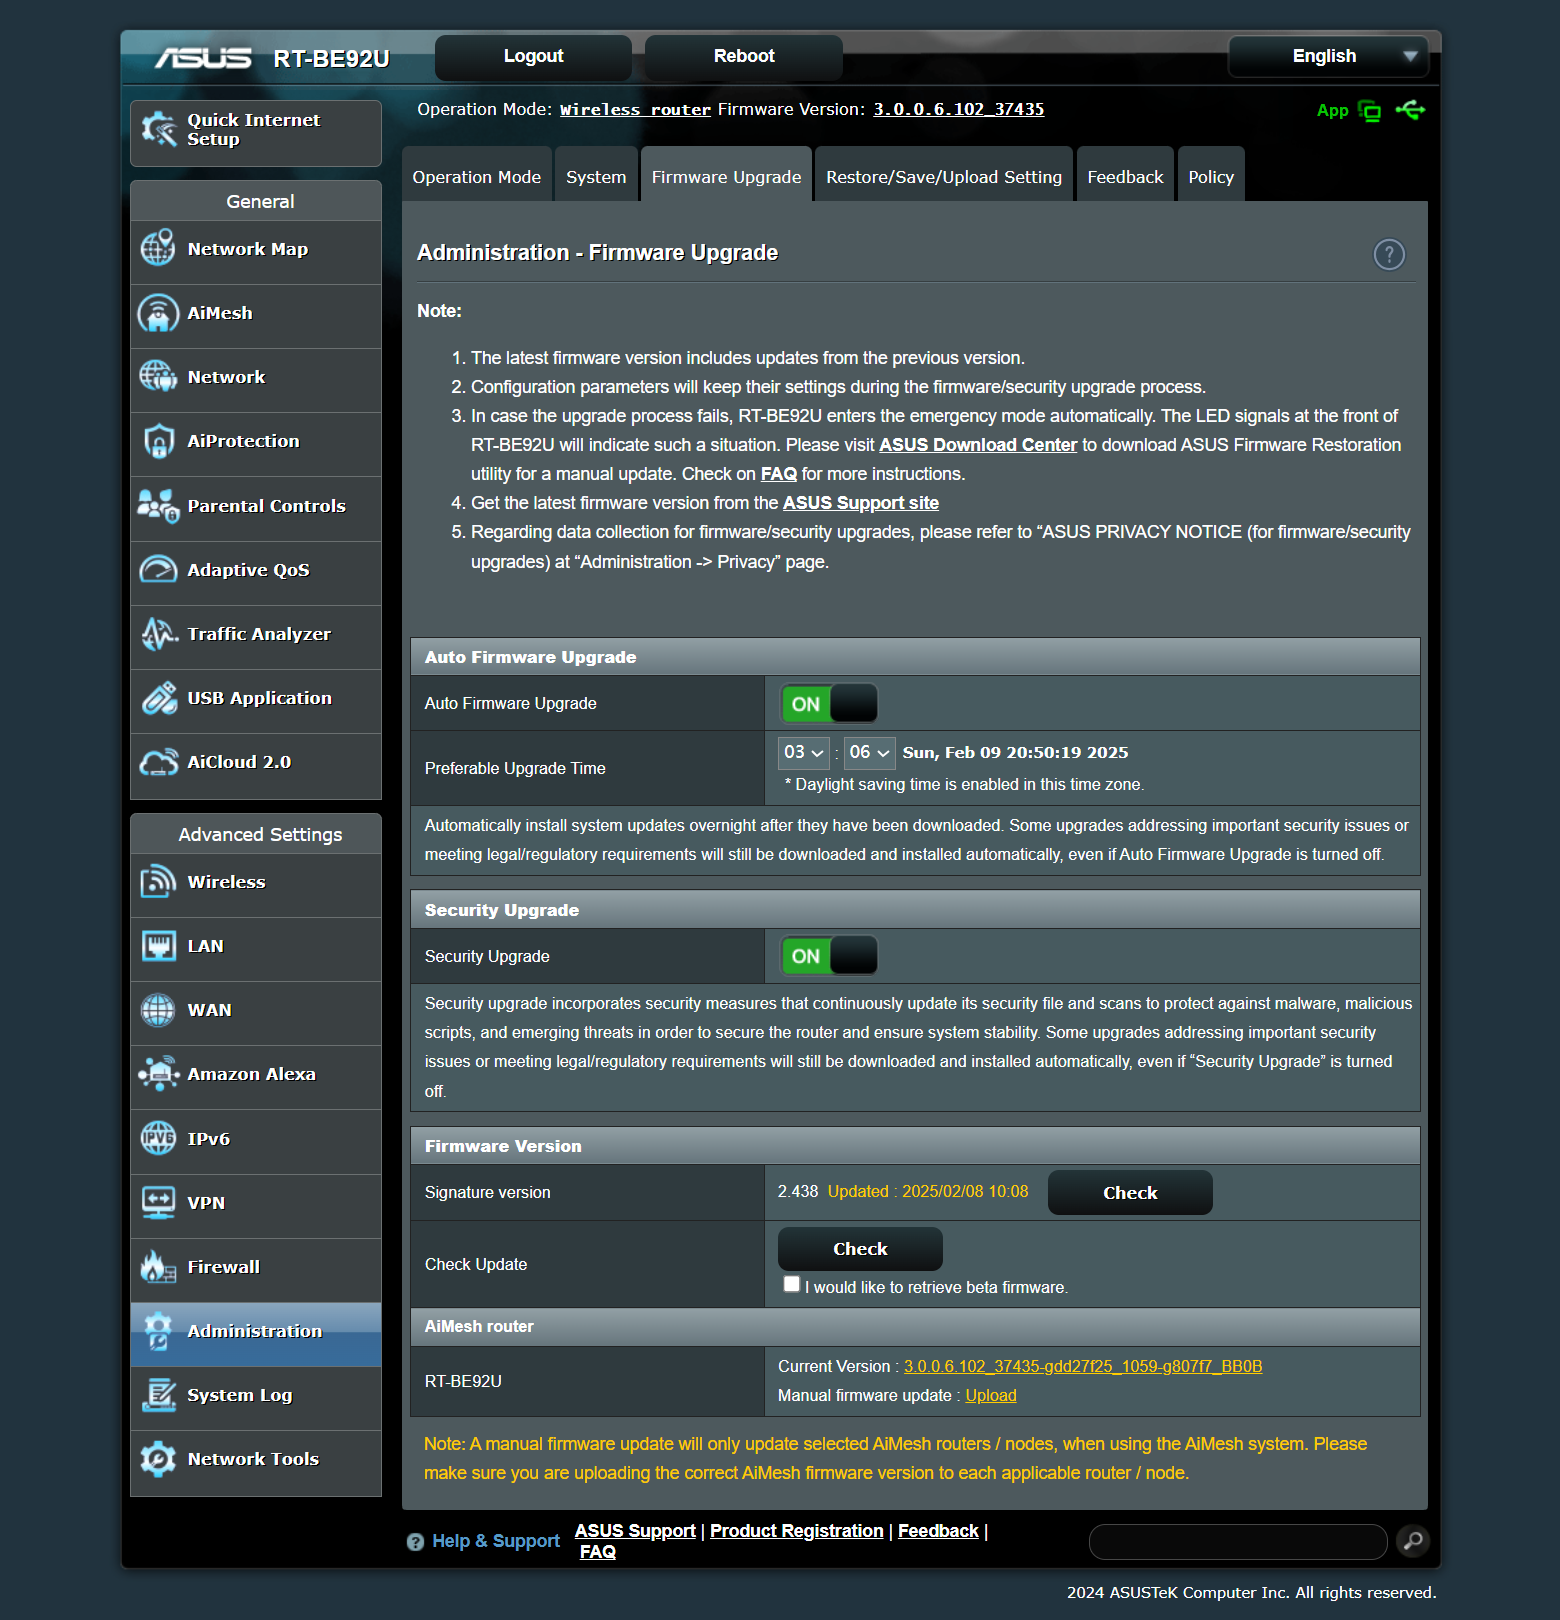Click the Logout button
This screenshot has height=1620, width=1560.
pos(533,57)
